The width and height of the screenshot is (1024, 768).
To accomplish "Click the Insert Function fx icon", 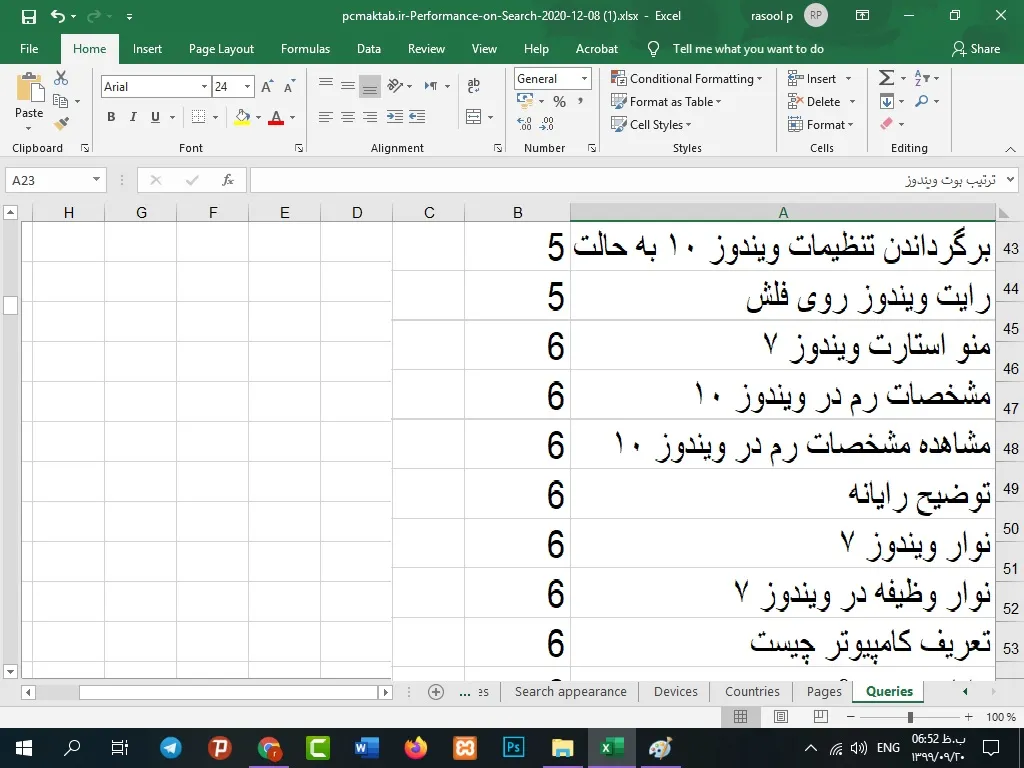I will pos(228,180).
